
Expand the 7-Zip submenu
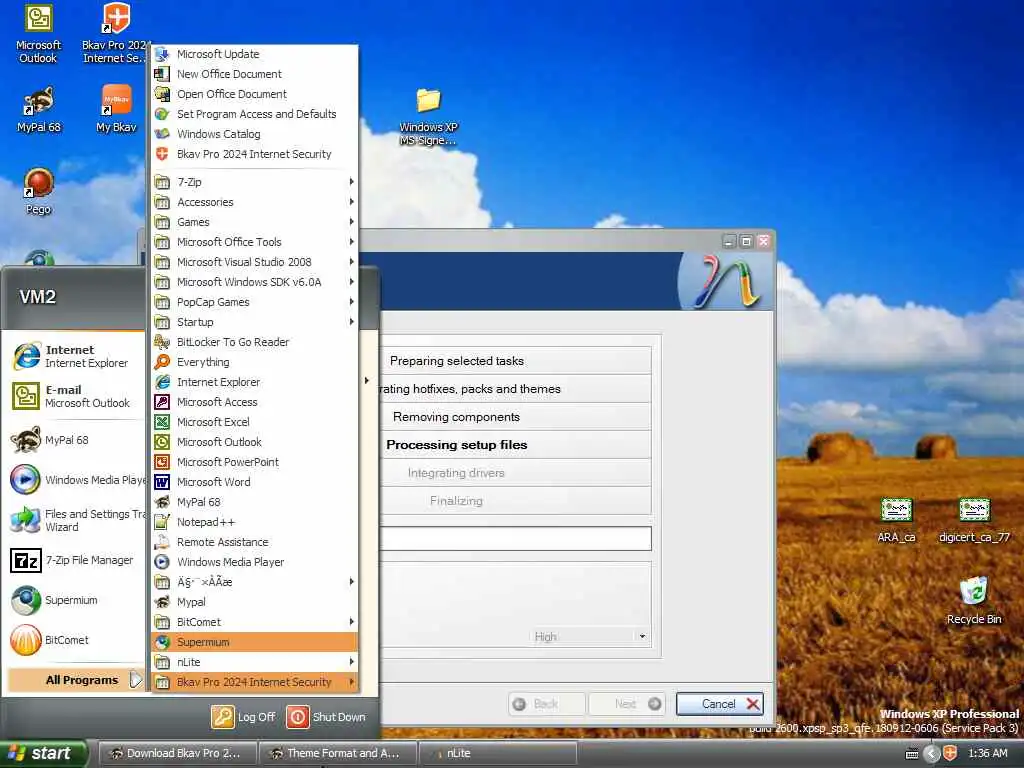pyautogui.click(x=255, y=182)
